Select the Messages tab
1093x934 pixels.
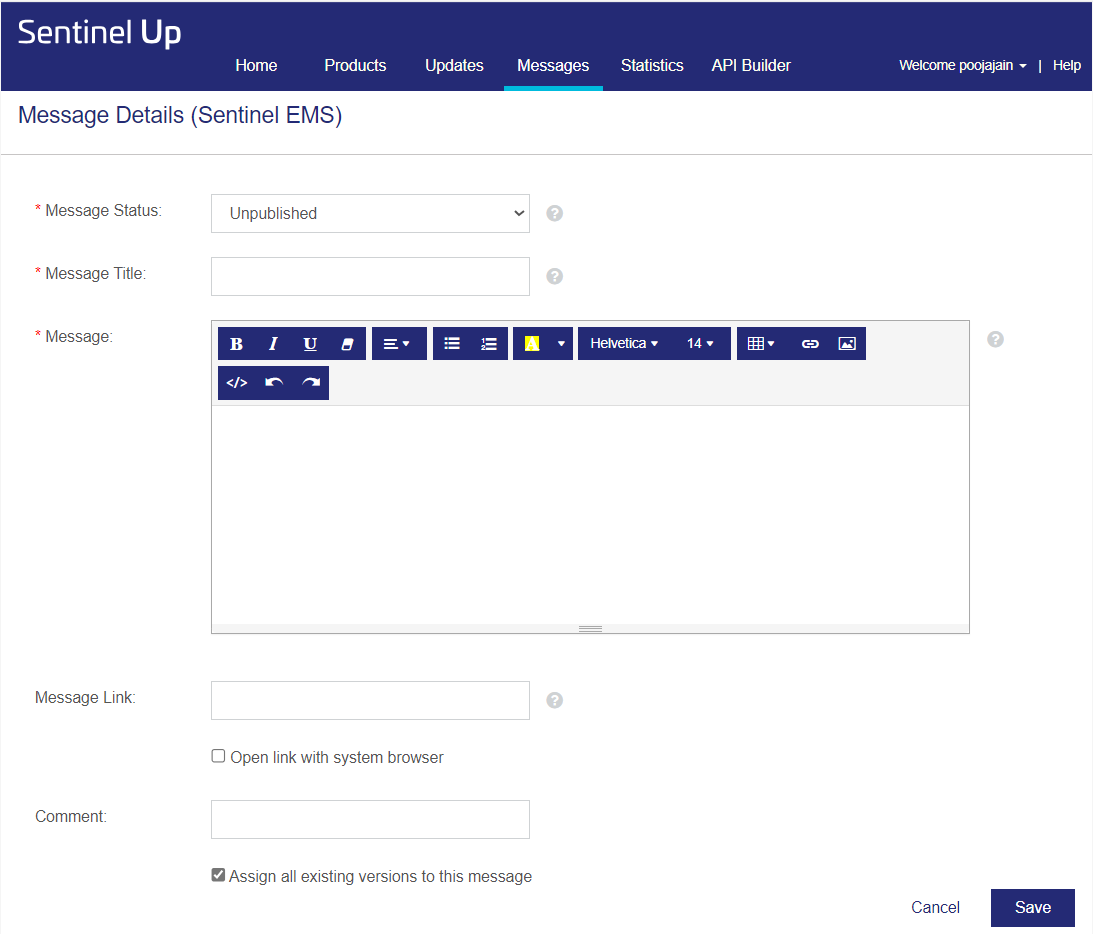[x=553, y=66]
